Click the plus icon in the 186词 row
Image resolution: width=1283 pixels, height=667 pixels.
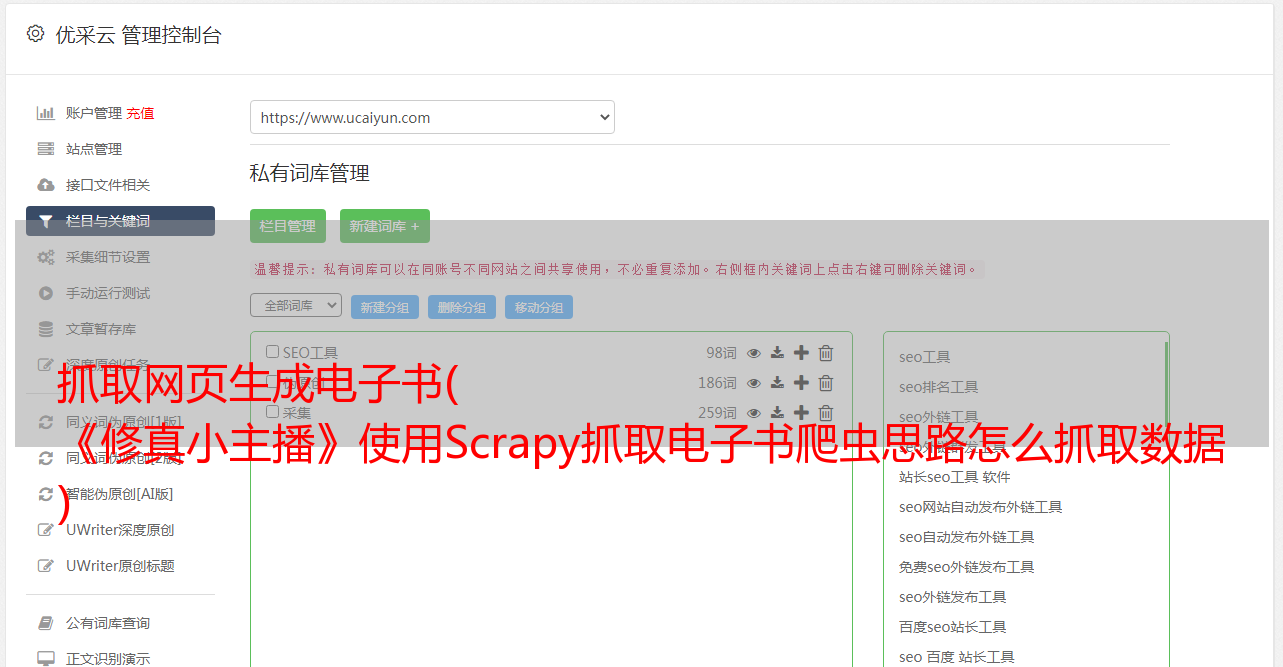[801, 383]
